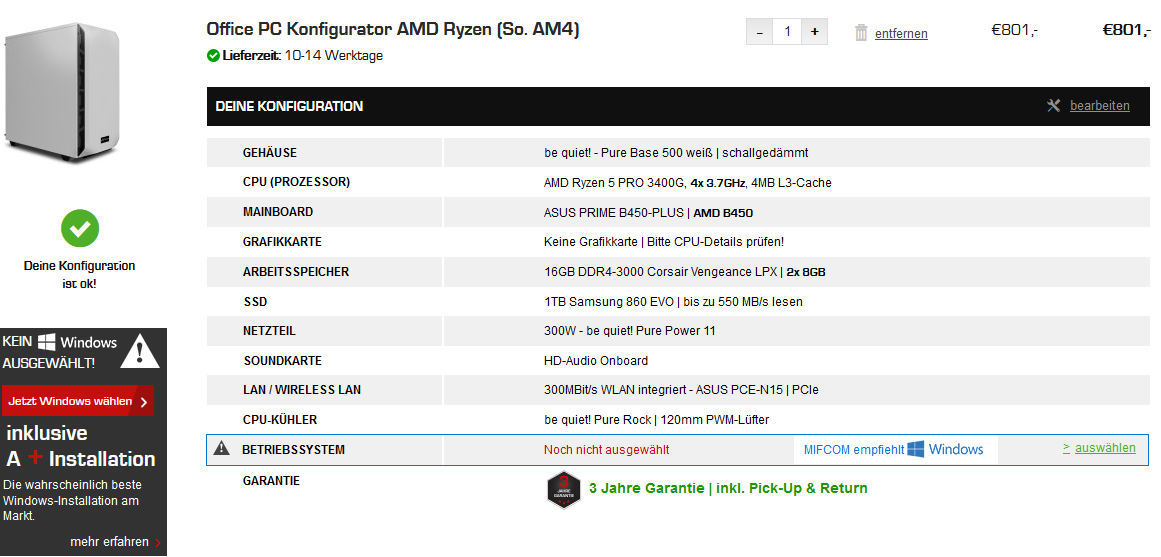Click the Windows logo in Betriebssystem row
Viewport: 1161px width, 557px height.
916,449
